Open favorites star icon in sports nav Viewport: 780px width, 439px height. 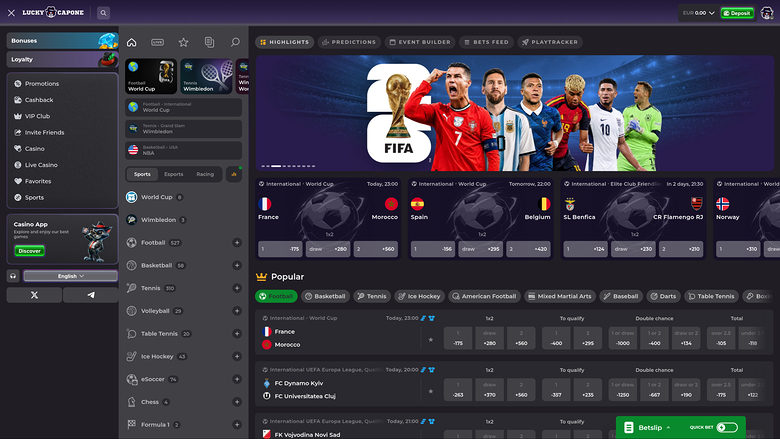[184, 42]
